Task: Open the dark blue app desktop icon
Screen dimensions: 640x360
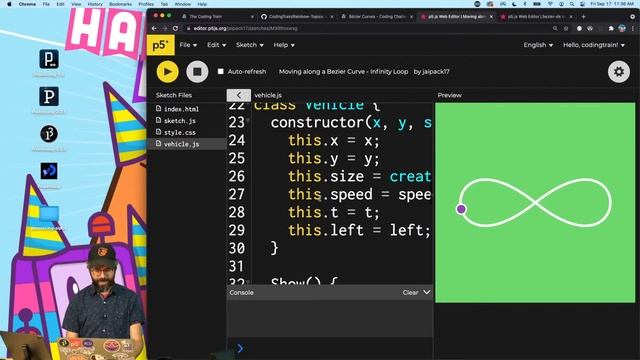Action: point(49,171)
